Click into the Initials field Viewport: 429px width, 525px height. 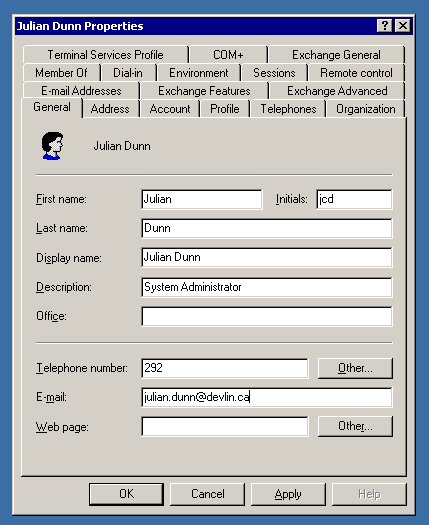tap(354, 199)
